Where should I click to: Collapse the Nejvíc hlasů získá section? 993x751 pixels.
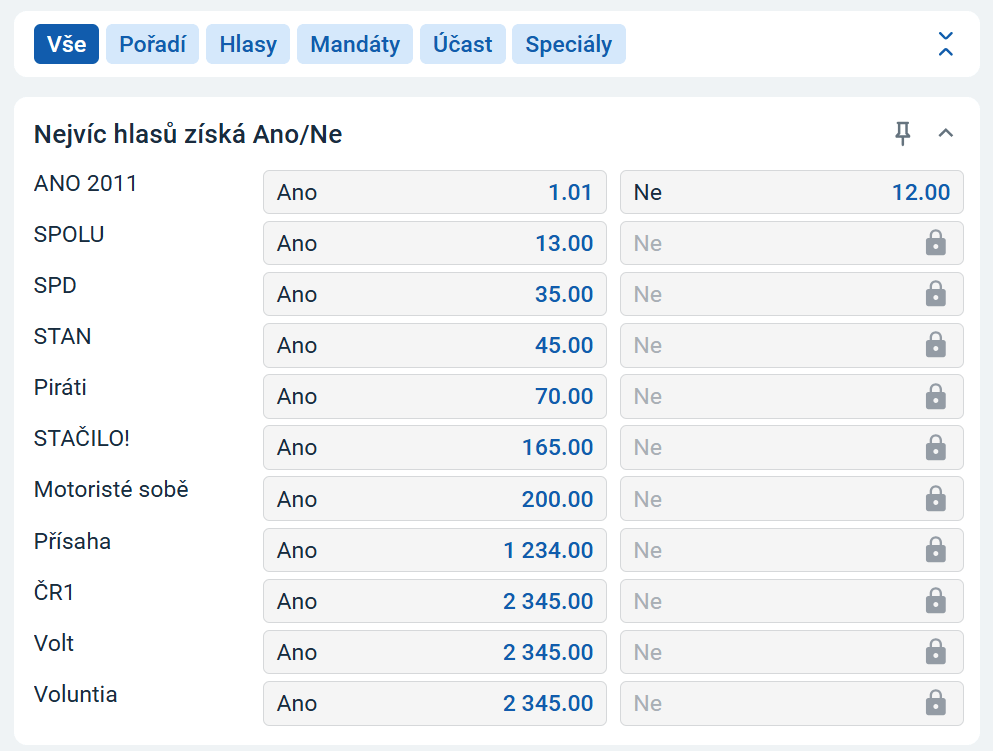pos(946,133)
